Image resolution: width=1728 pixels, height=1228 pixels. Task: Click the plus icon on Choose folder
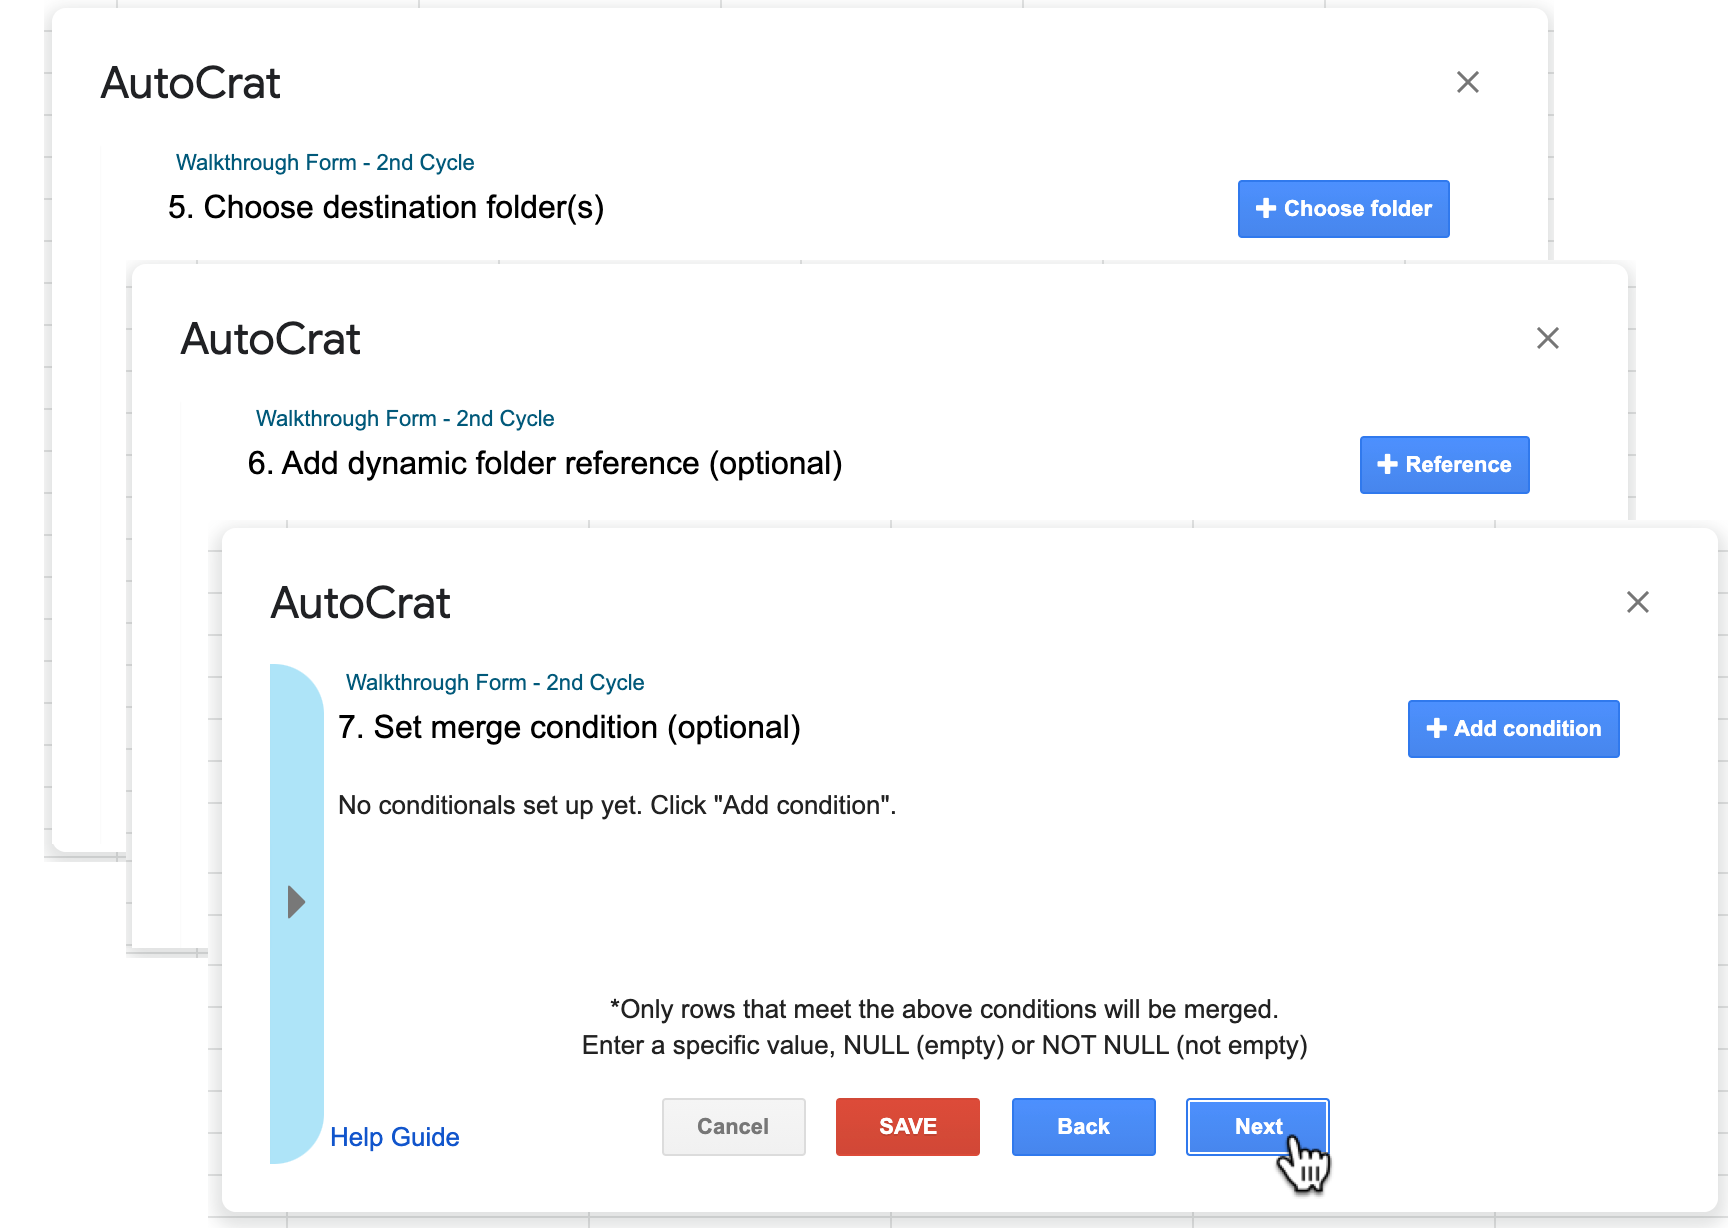tap(1264, 209)
